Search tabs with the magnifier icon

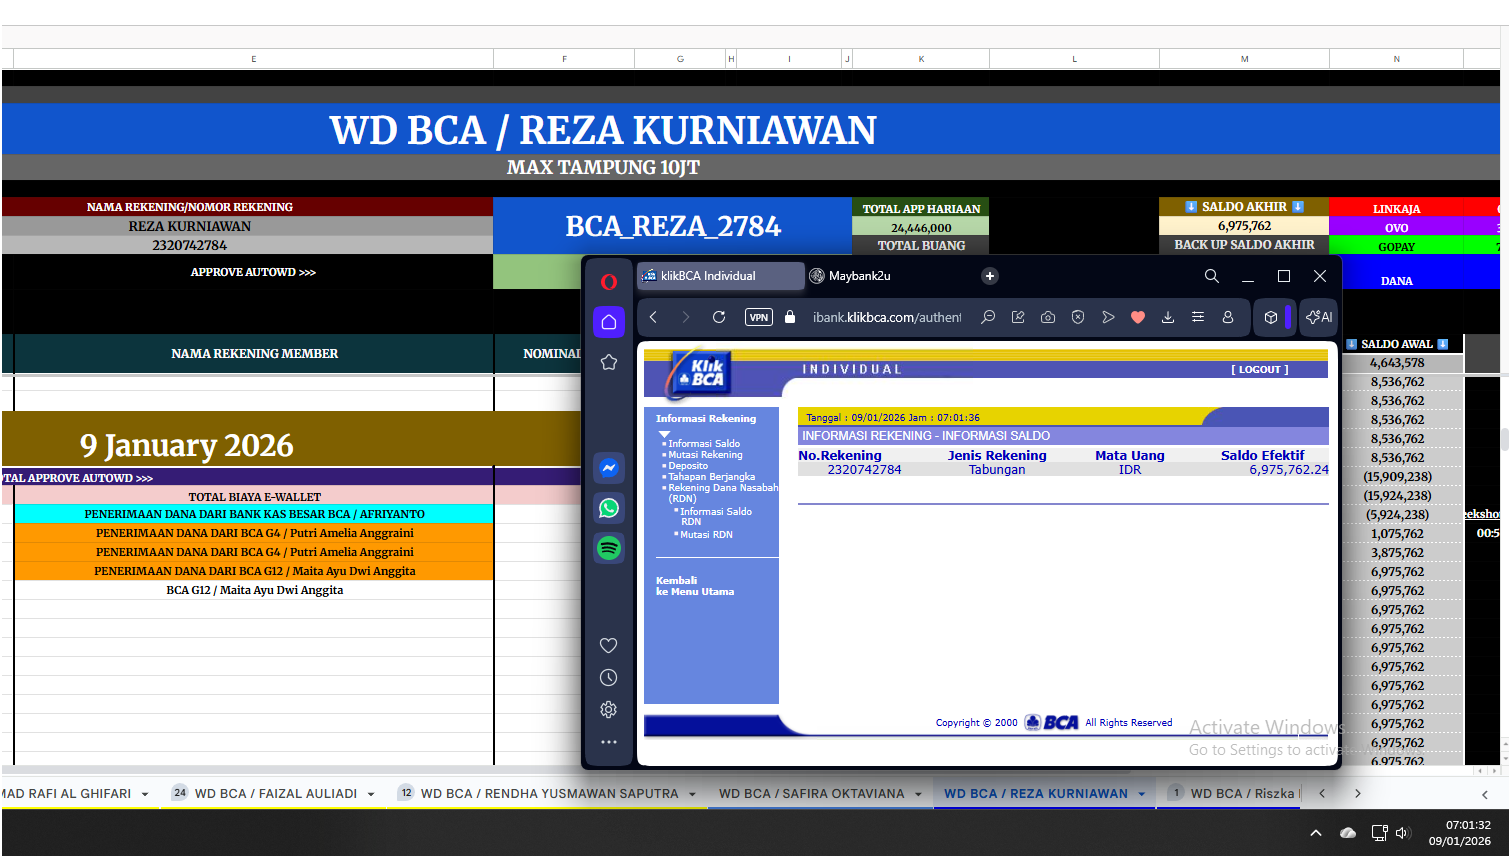point(1212,276)
